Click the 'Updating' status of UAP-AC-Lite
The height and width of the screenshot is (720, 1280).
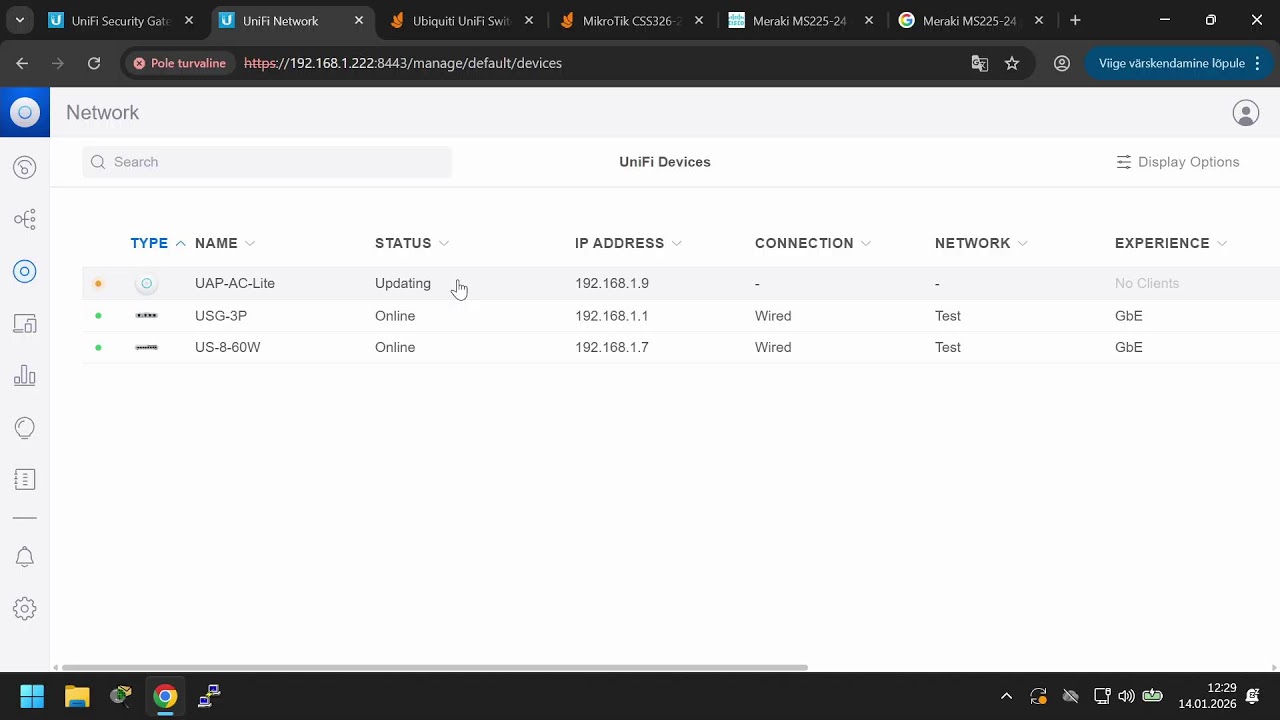(403, 283)
